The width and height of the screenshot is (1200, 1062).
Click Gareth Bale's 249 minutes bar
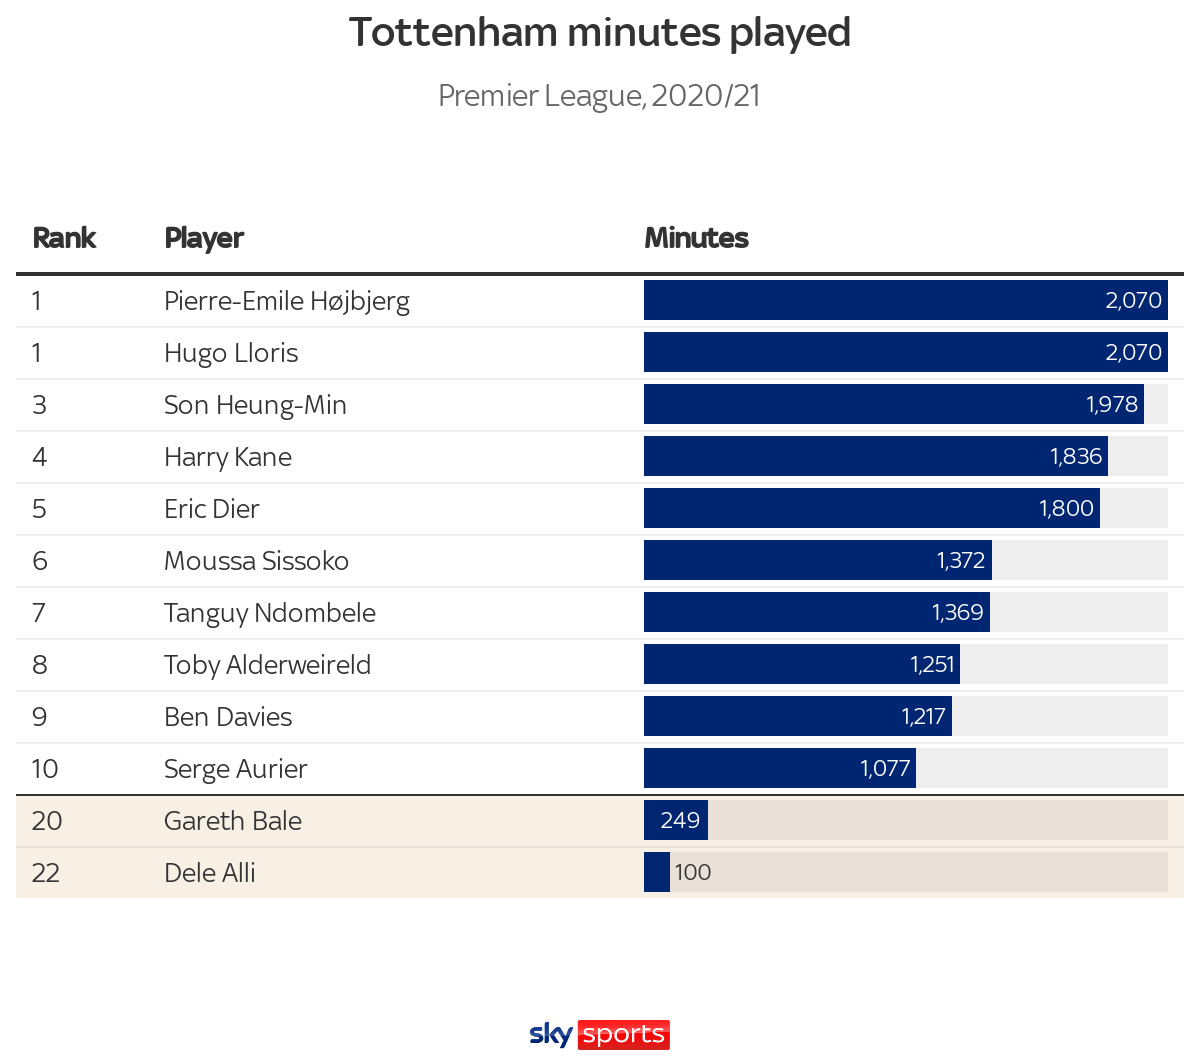[x=676, y=820]
